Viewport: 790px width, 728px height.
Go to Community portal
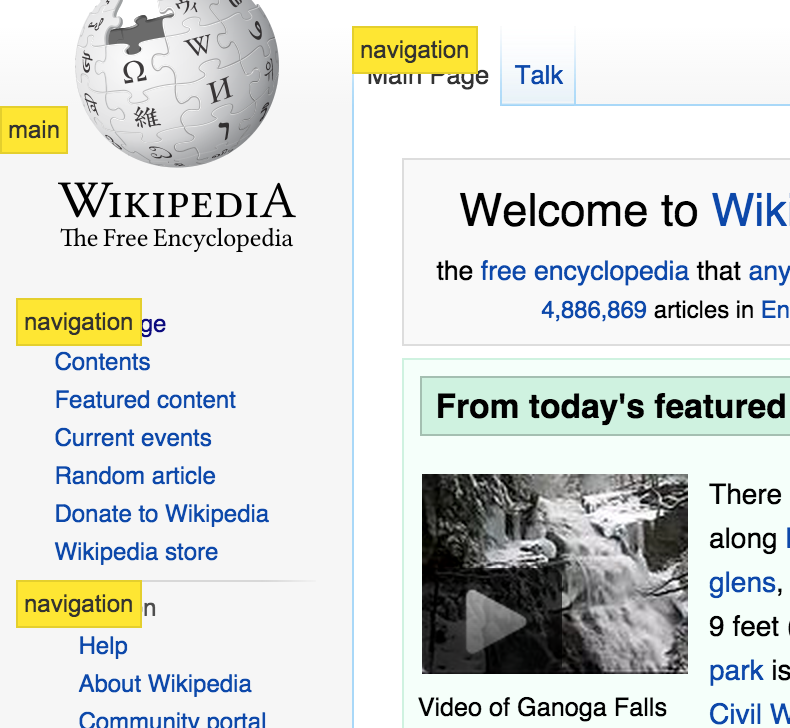[x=172, y=719]
